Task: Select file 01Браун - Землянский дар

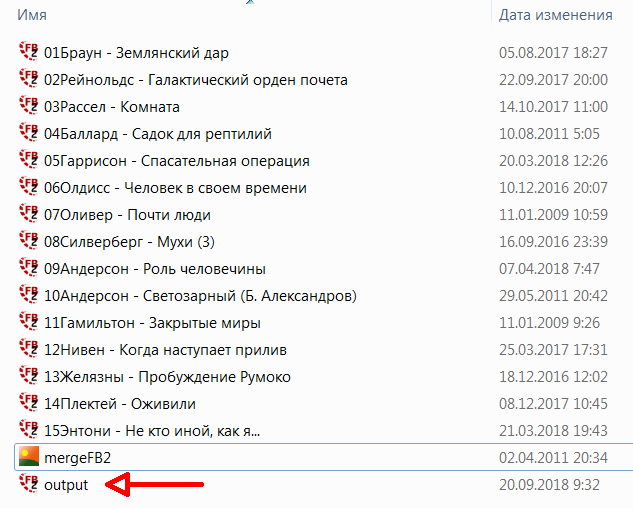Action: [x=136, y=53]
